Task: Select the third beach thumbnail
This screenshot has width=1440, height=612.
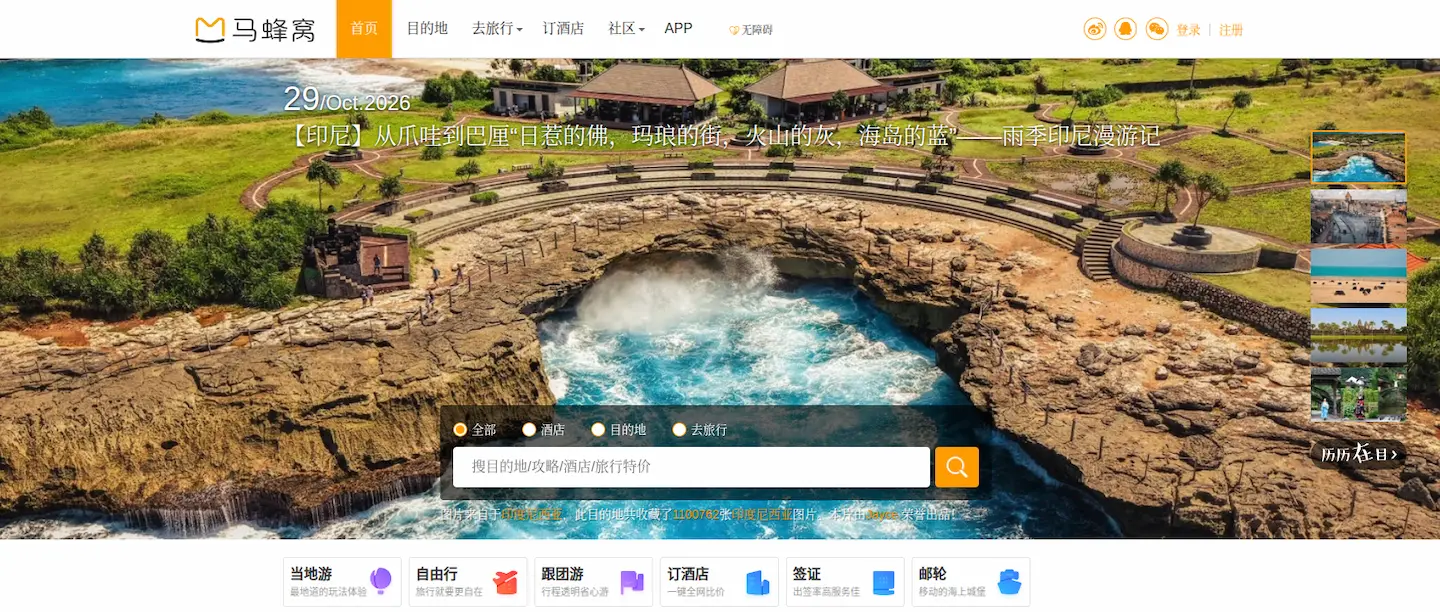Action: pyautogui.click(x=1359, y=276)
